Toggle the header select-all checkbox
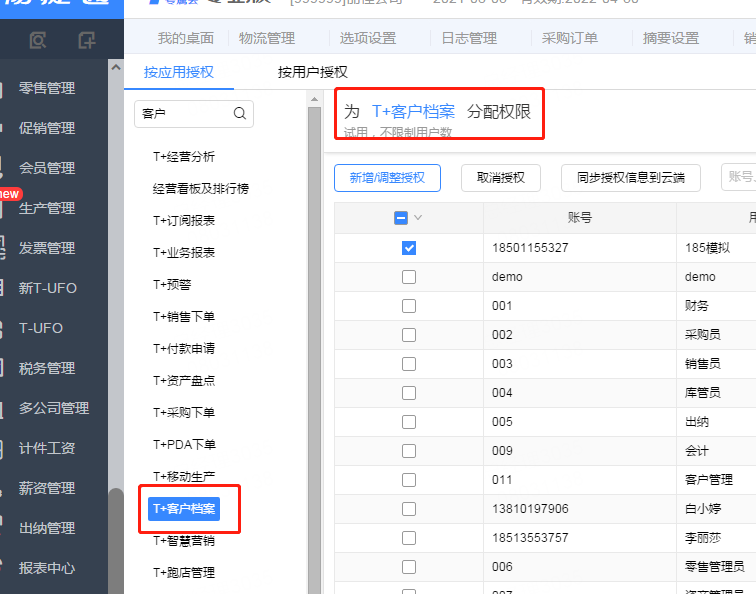The height and width of the screenshot is (594, 756). (401, 218)
